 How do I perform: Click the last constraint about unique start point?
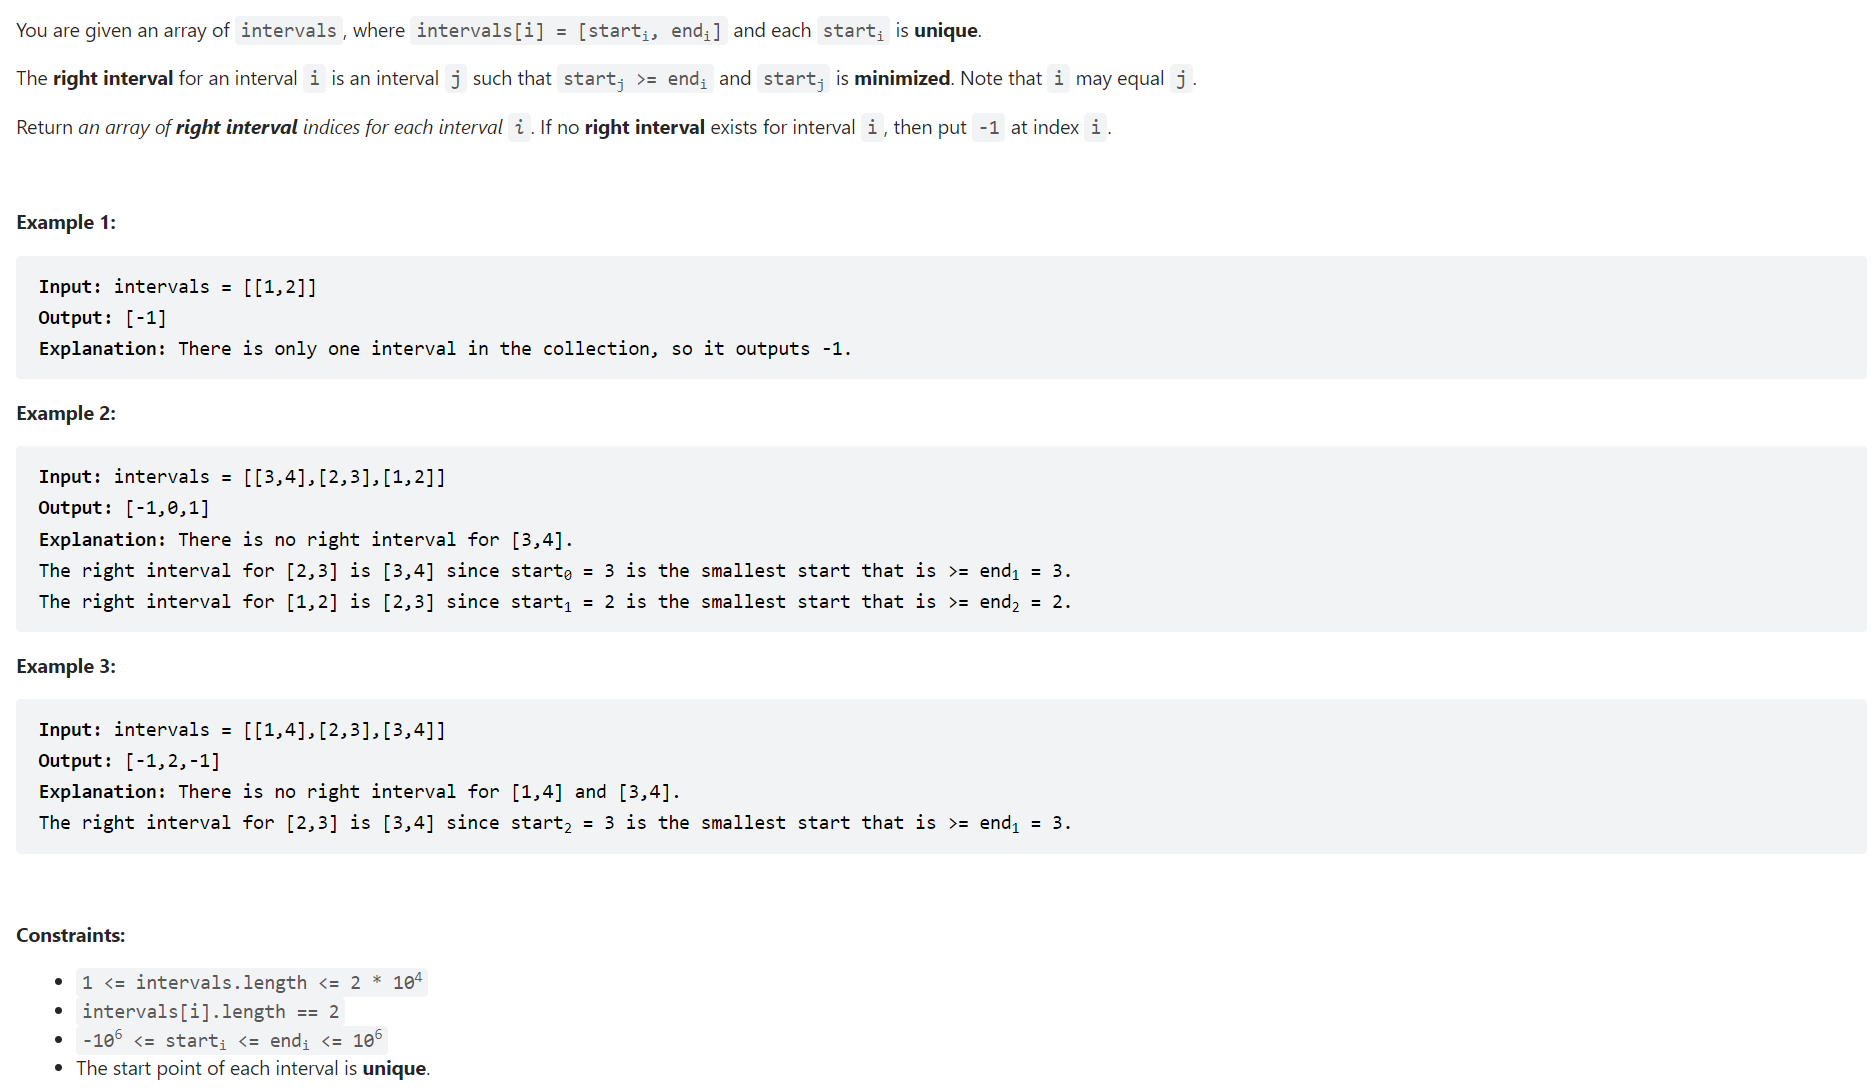(x=253, y=1069)
